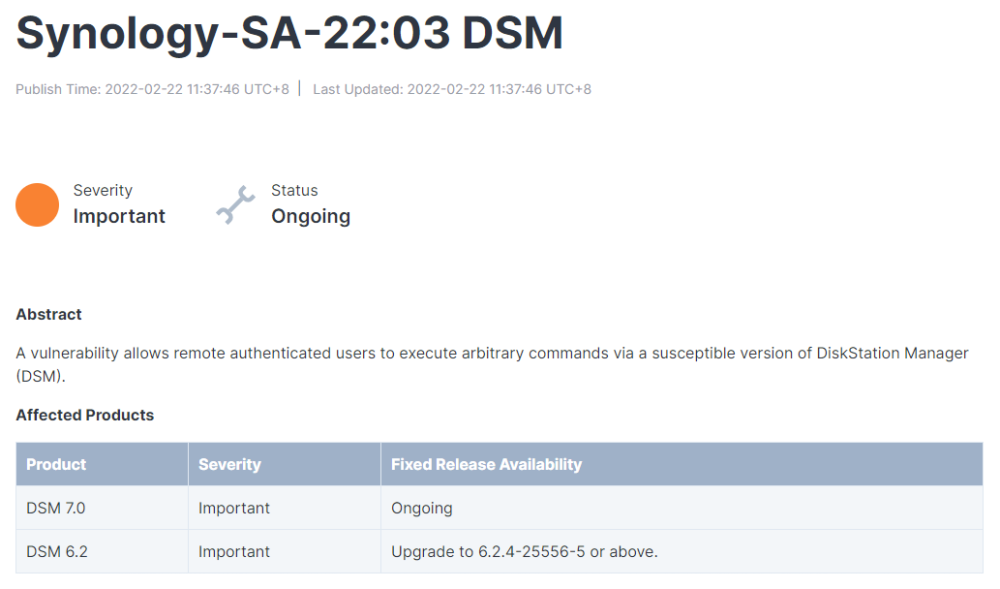Click the Upgrade to 6.2.4-25556-5 text
This screenshot has height=589, width=1000.
coord(524,551)
